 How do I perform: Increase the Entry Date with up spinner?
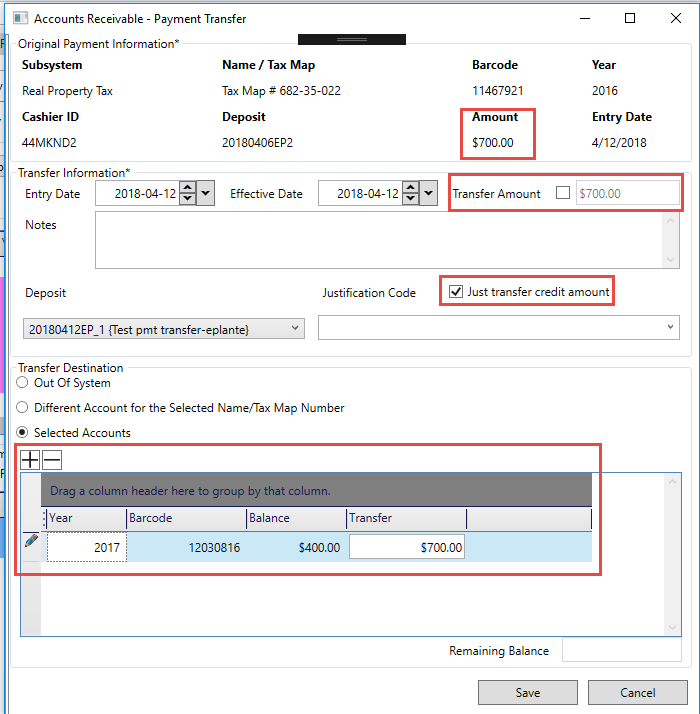pos(187,188)
